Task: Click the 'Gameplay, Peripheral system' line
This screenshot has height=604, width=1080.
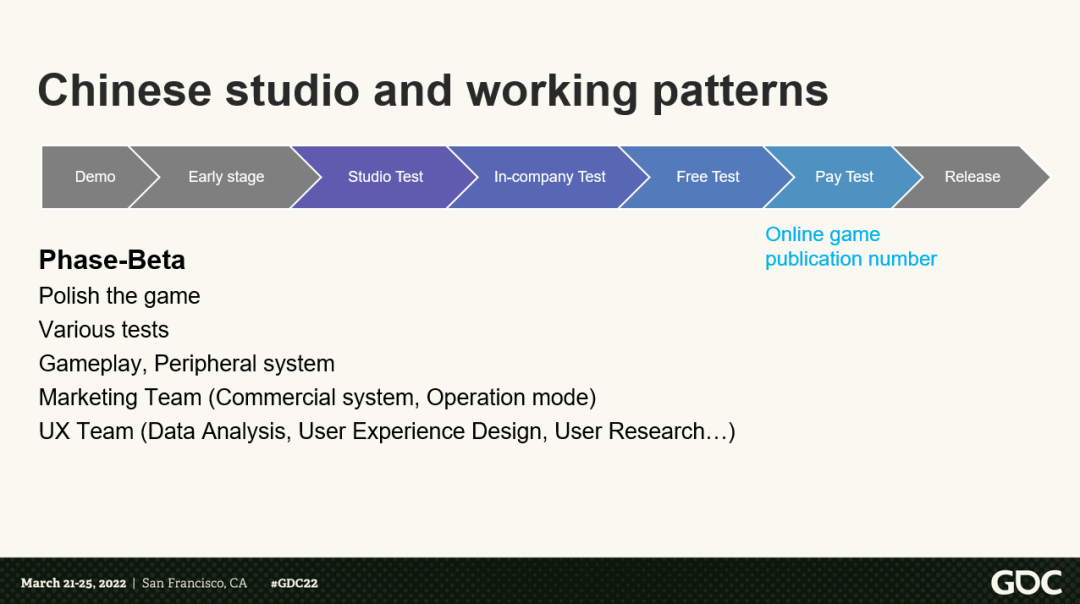Action: click(x=187, y=364)
